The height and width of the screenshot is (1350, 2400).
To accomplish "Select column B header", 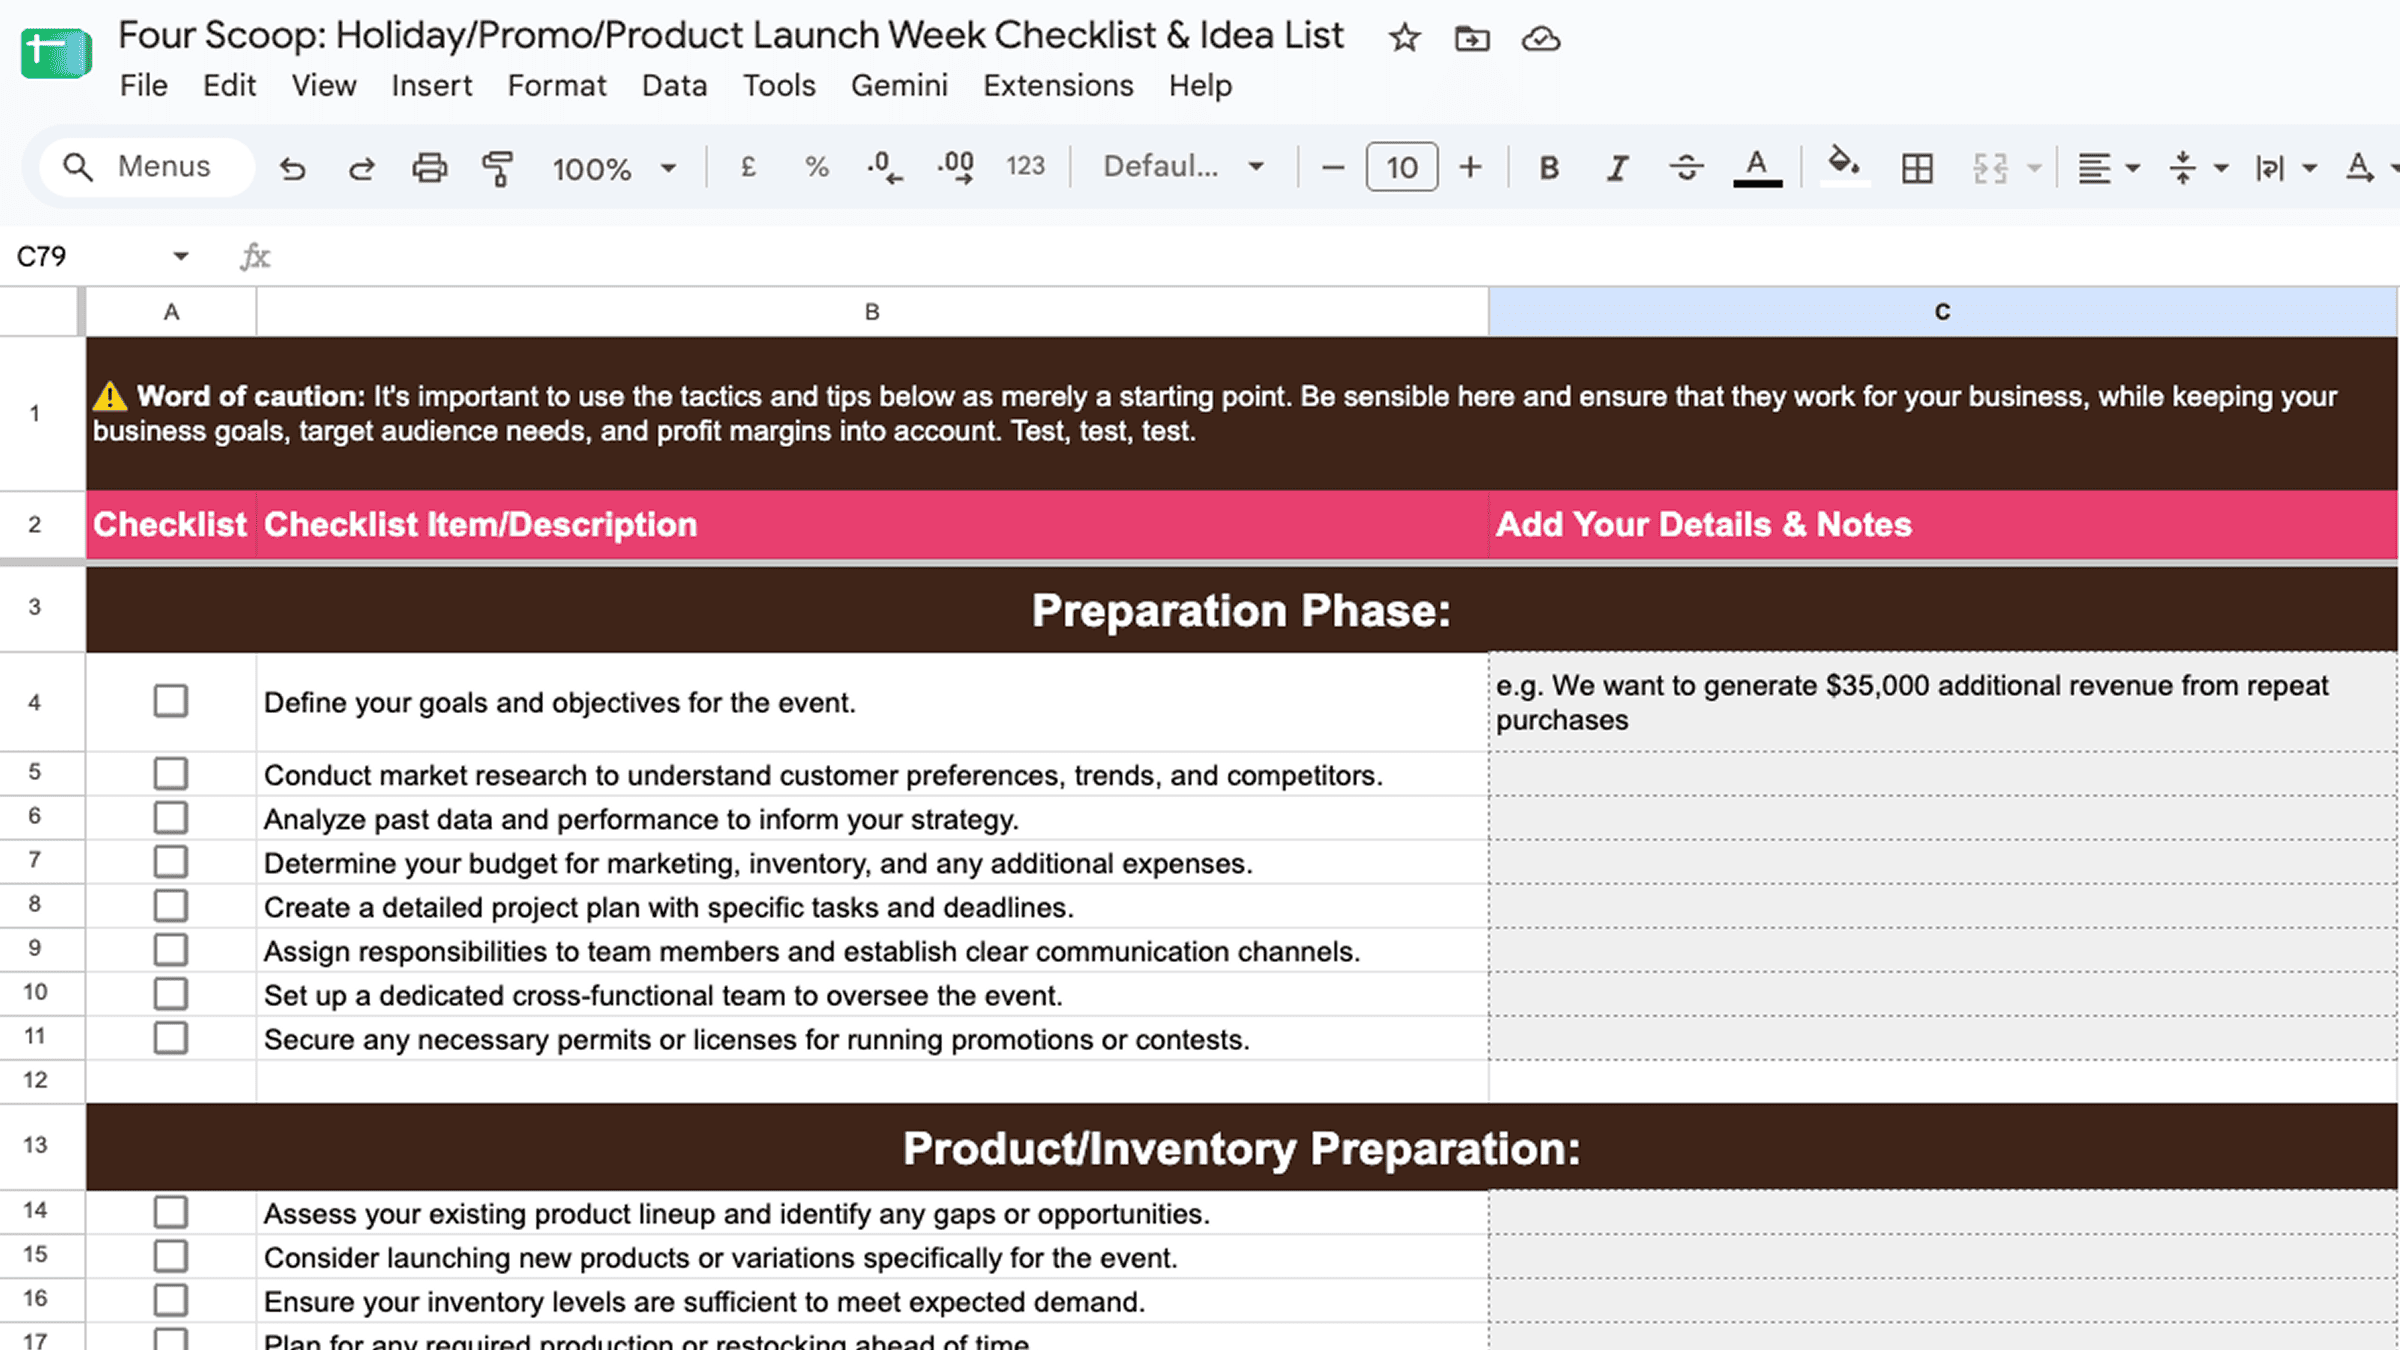I will pyautogui.click(x=872, y=312).
